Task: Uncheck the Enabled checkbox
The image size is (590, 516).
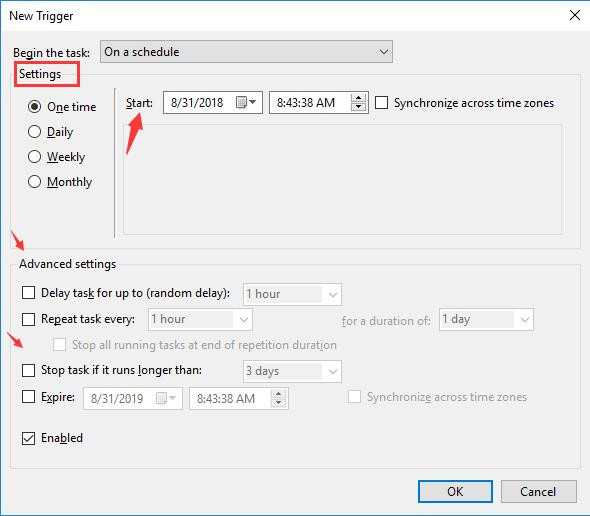Action: tap(28, 438)
